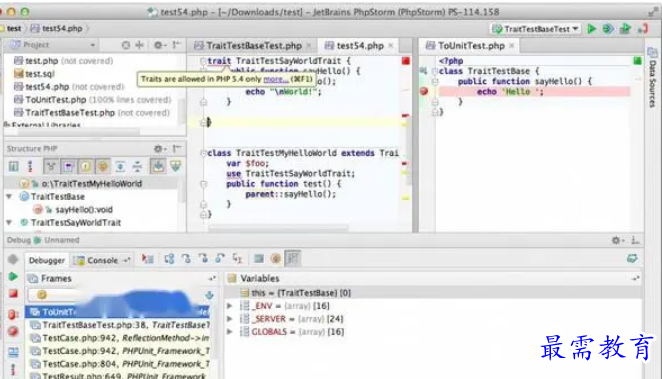Select sayHello():void in Structure tree
This screenshot has width=662, height=379.
pos(73,210)
